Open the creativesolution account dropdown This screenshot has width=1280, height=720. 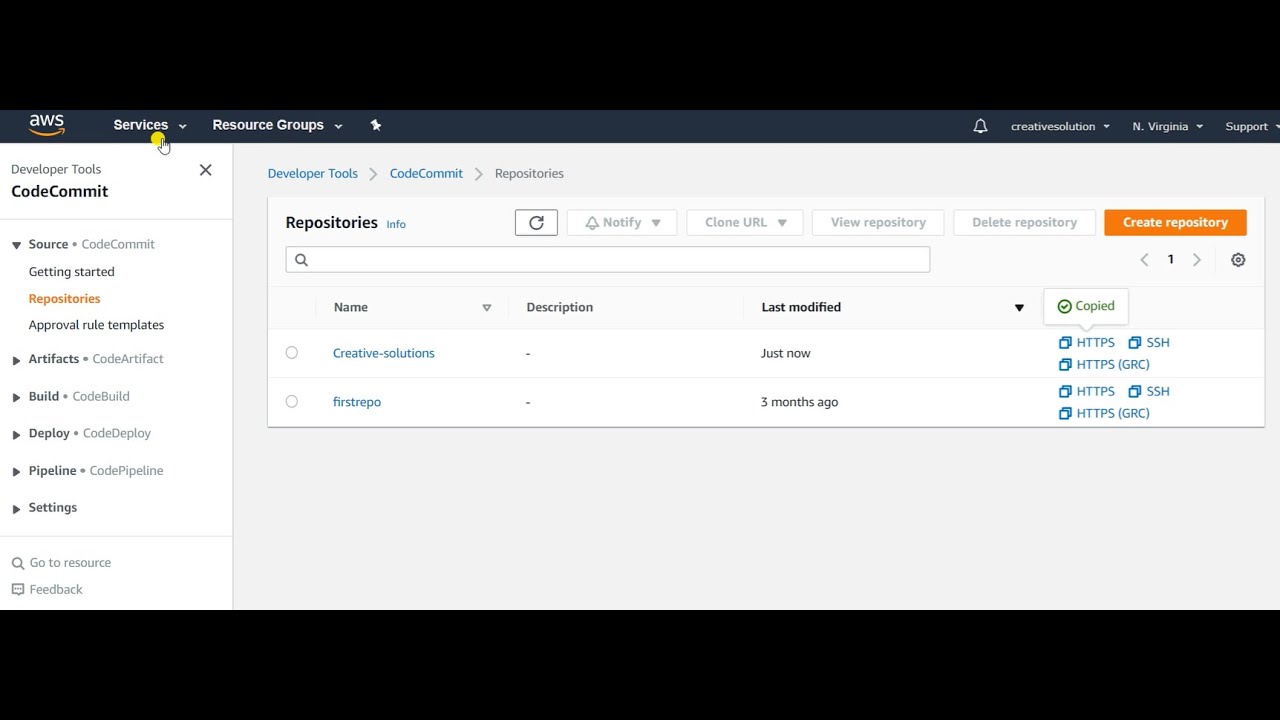tap(1060, 126)
